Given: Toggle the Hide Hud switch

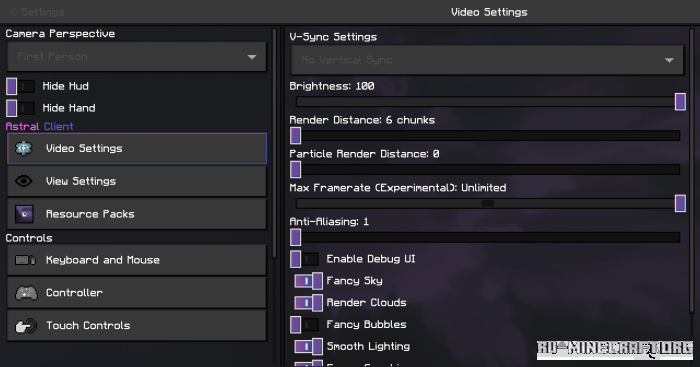Looking at the screenshot, I should click(20, 86).
